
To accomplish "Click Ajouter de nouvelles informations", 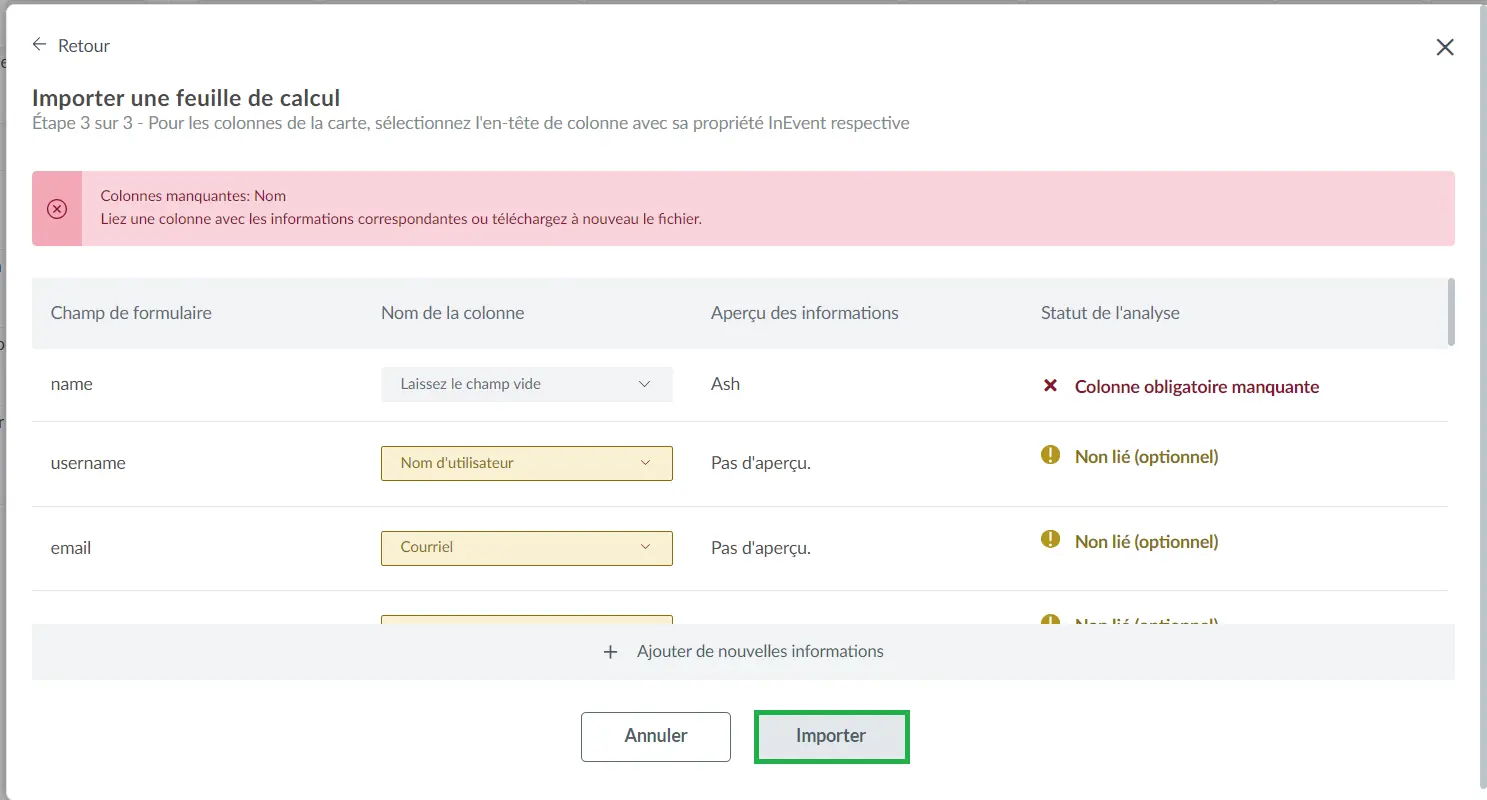I will point(743,652).
